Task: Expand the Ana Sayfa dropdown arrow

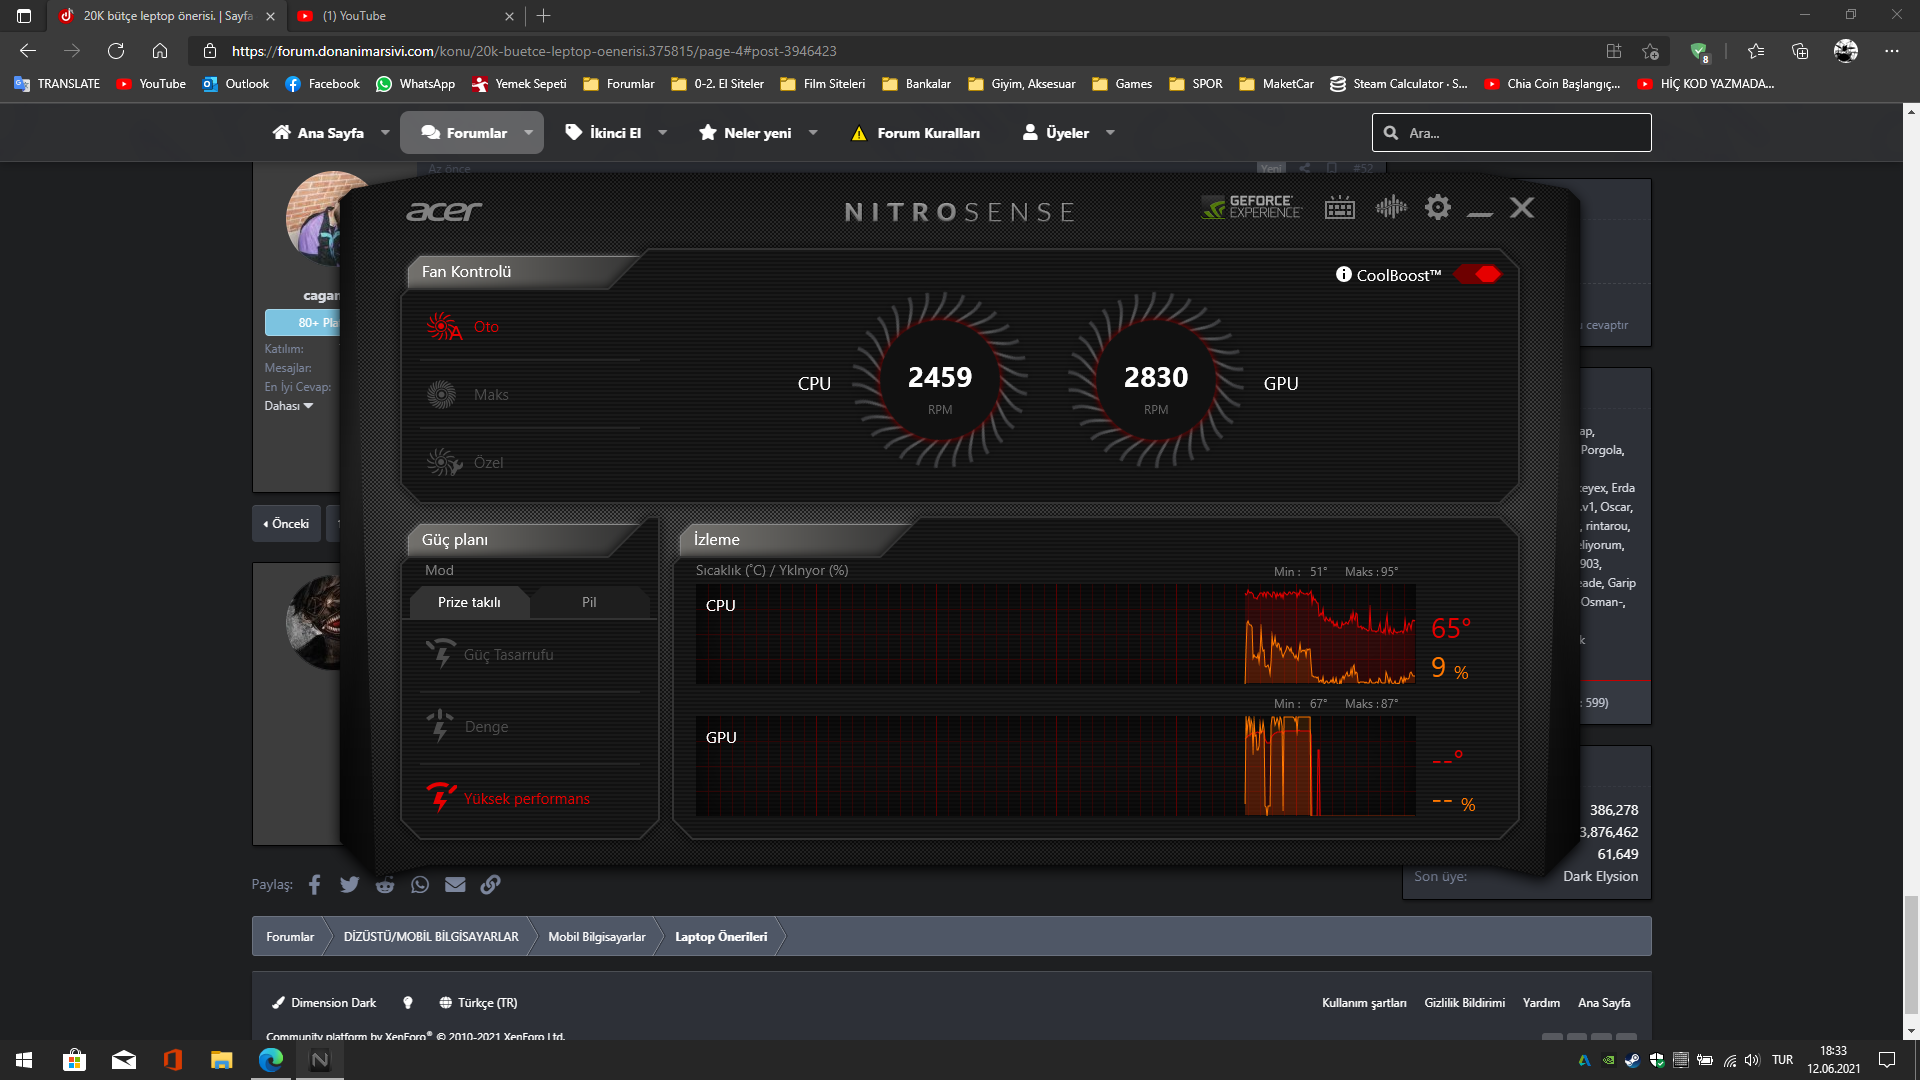Action: tap(385, 133)
